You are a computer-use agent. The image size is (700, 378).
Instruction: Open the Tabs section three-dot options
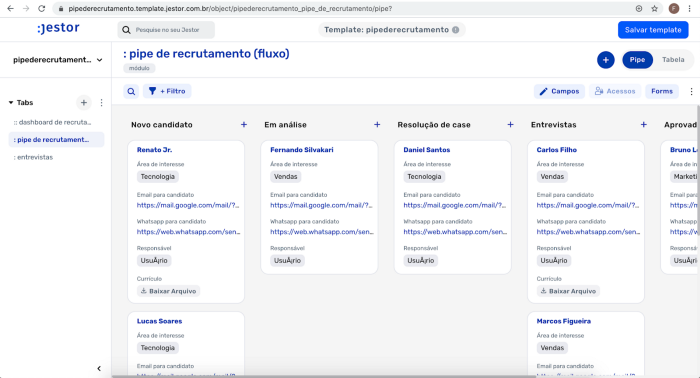point(101,103)
